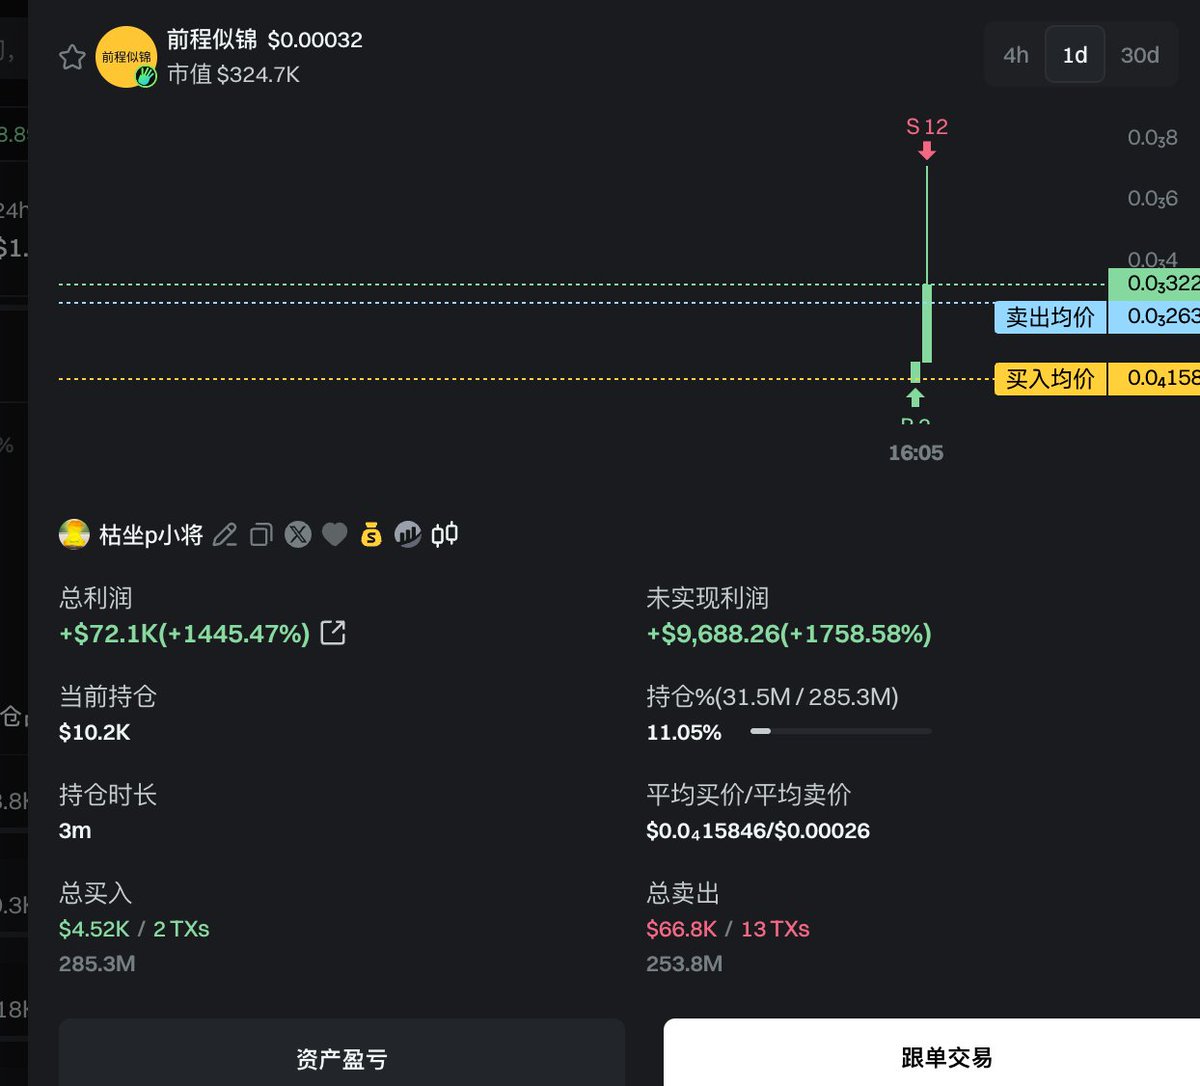Open the 前程似锦 token logo
The width and height of the screenshot is (1200, 1086).
tap(126, 57)
